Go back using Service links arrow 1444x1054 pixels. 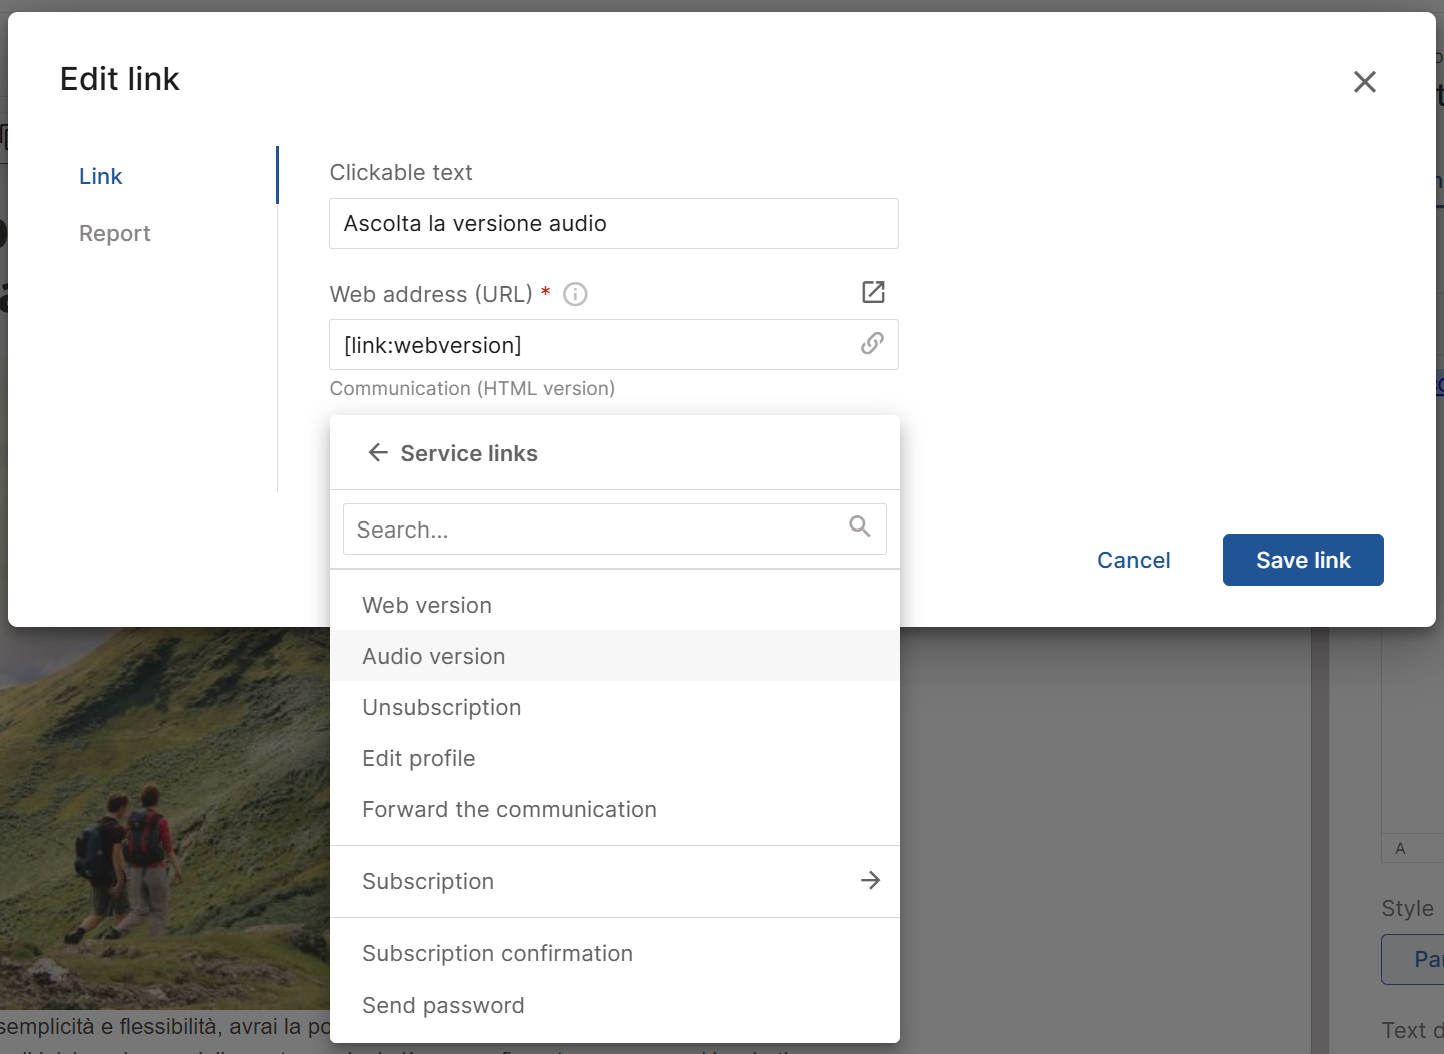point(378,453)
